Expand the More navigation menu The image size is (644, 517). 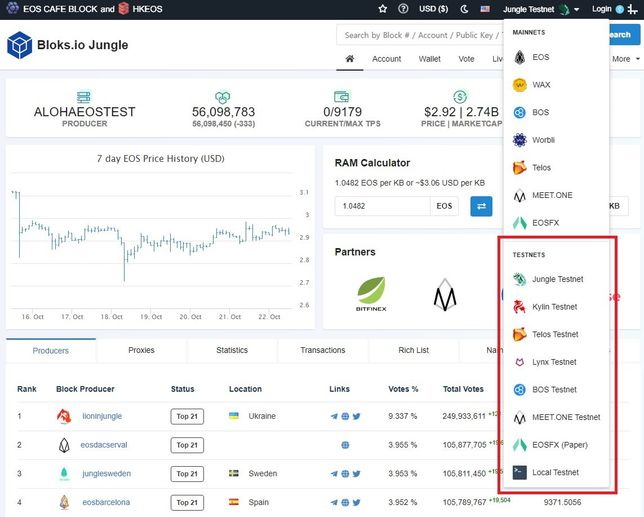coord(624,59)
